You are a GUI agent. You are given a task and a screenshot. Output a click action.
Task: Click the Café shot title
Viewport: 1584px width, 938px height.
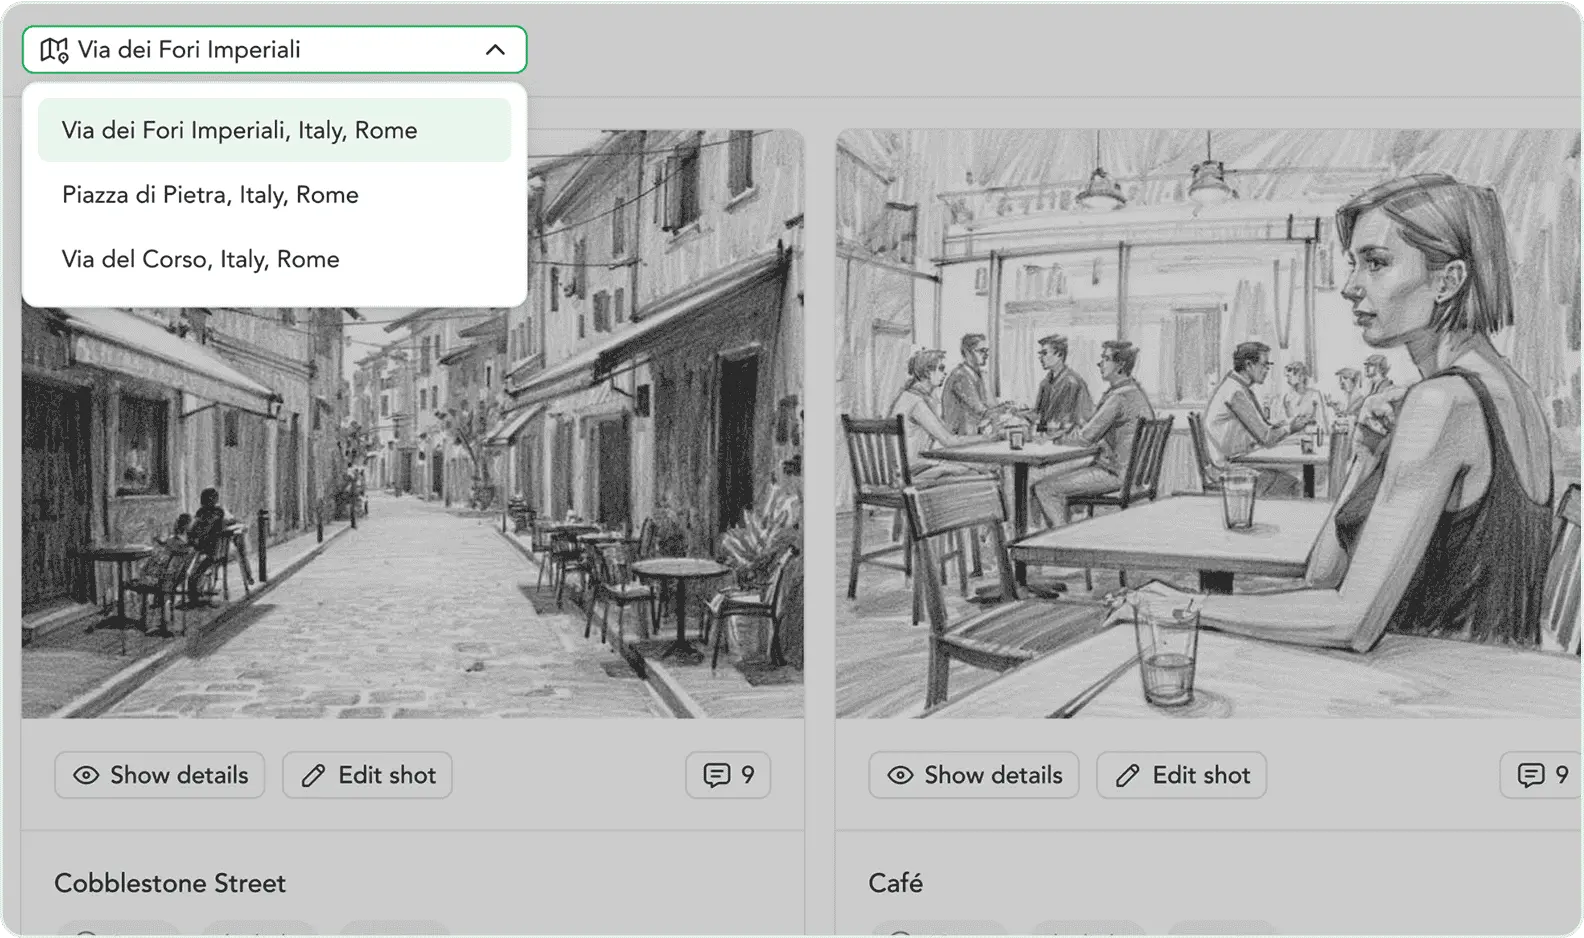pos(895,883)
